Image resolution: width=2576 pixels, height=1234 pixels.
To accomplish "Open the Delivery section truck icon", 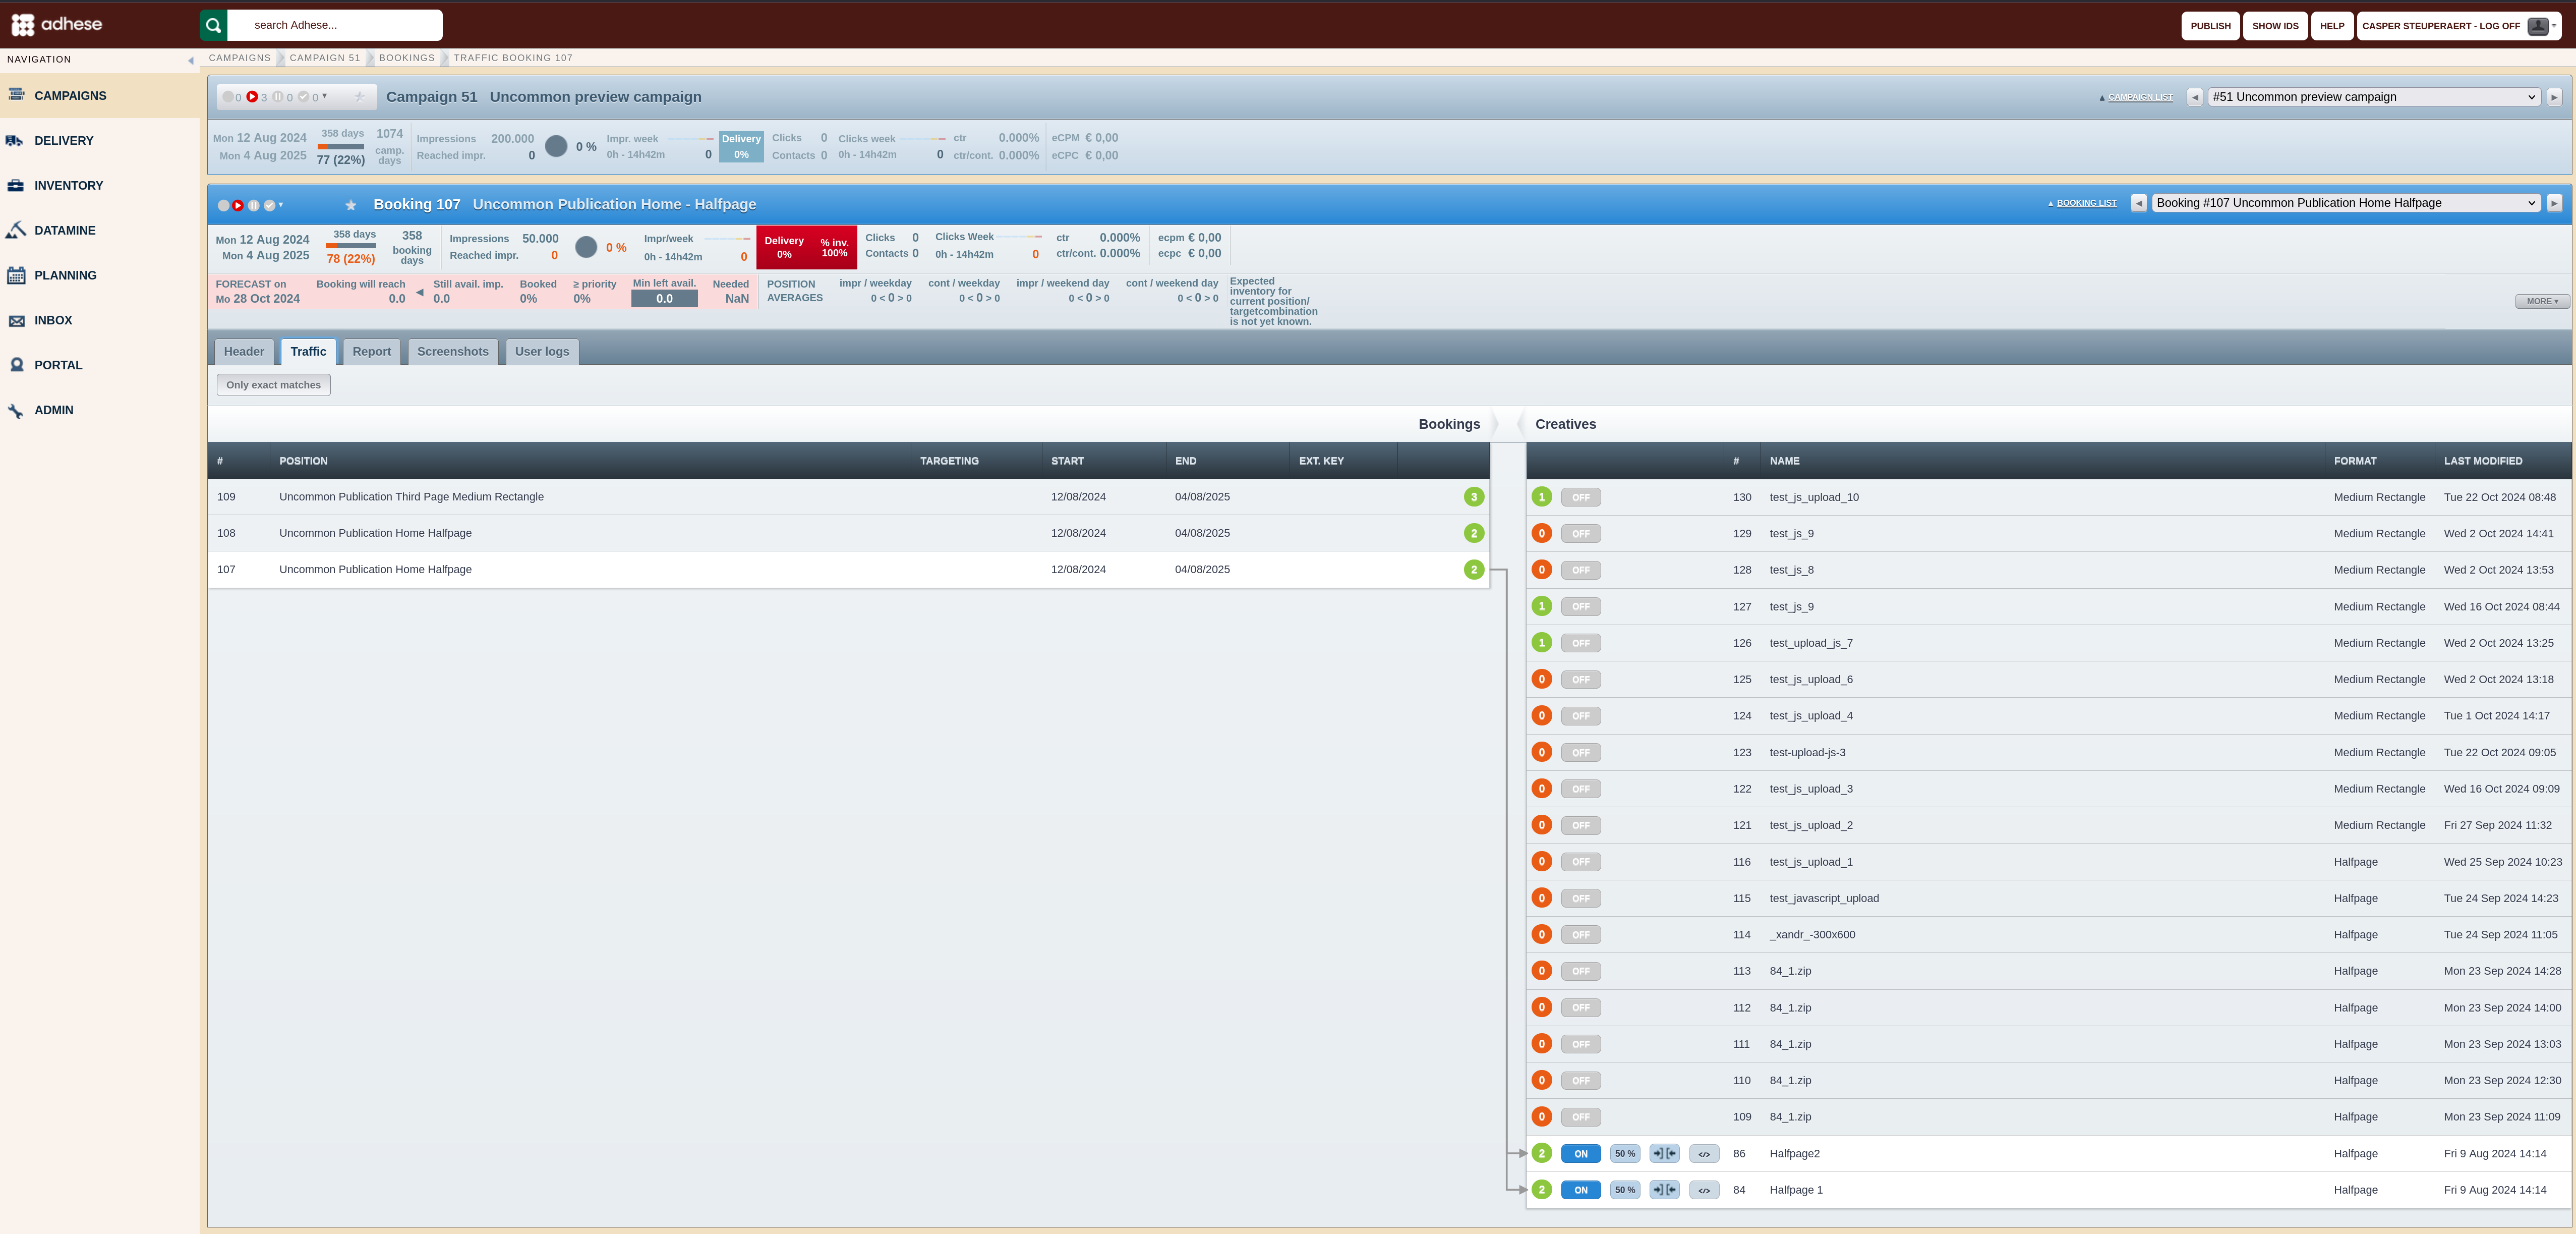I will [15, 141].
